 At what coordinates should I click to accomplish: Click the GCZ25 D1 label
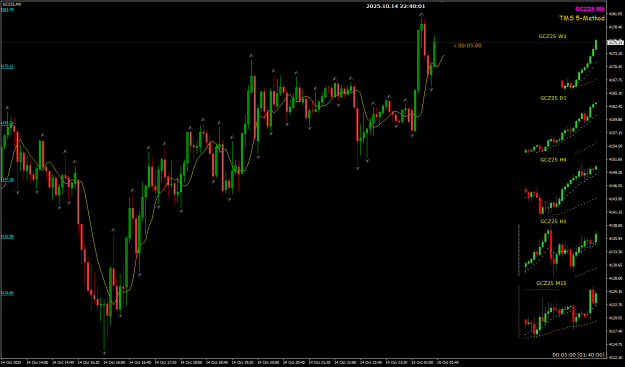tap(553, 98)
